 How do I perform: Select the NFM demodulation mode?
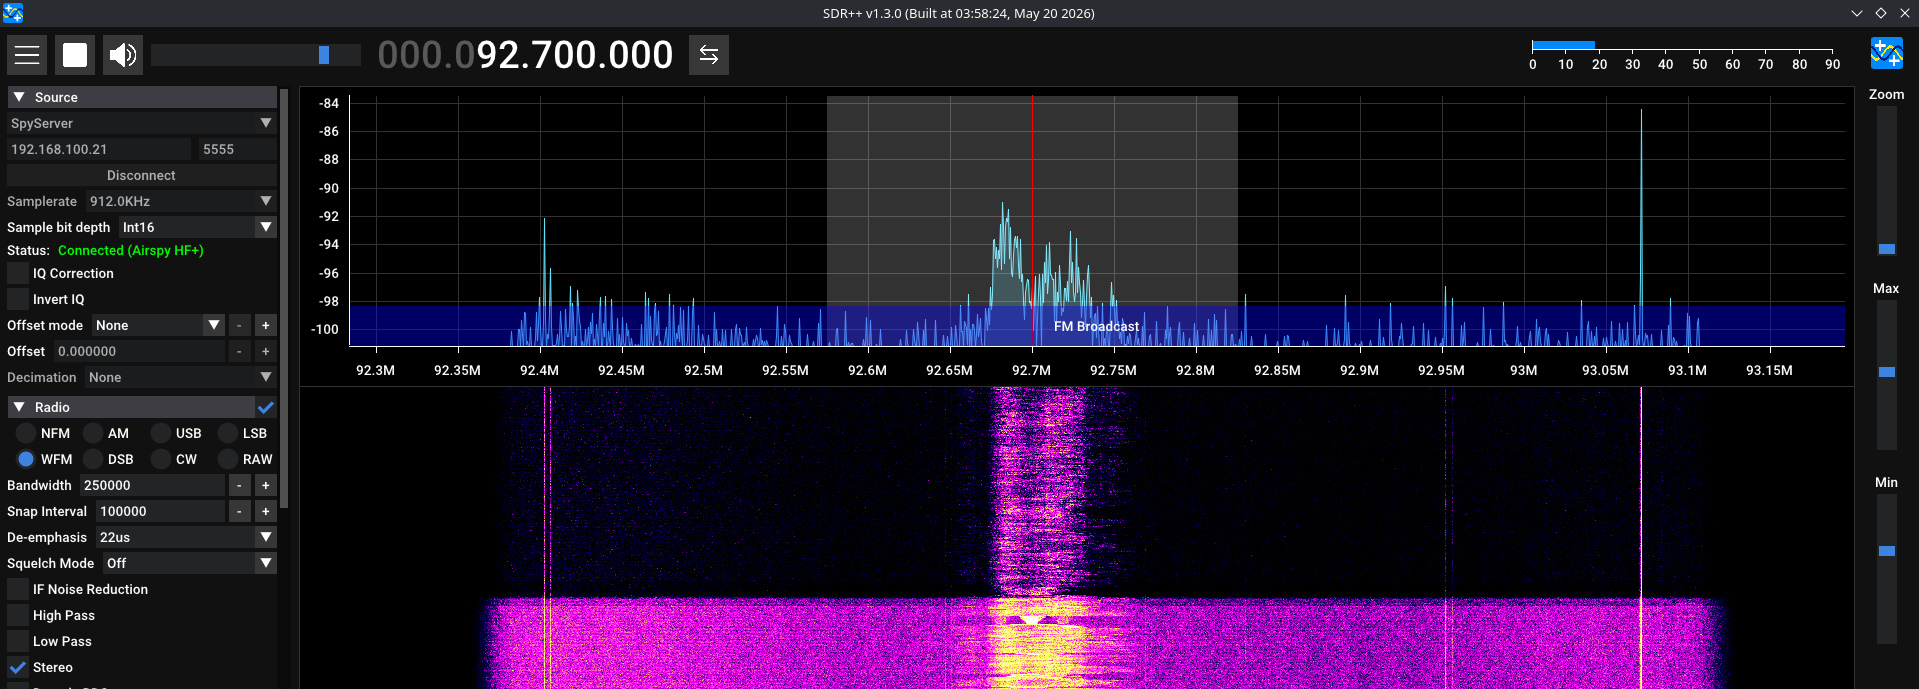coord(26,433)
